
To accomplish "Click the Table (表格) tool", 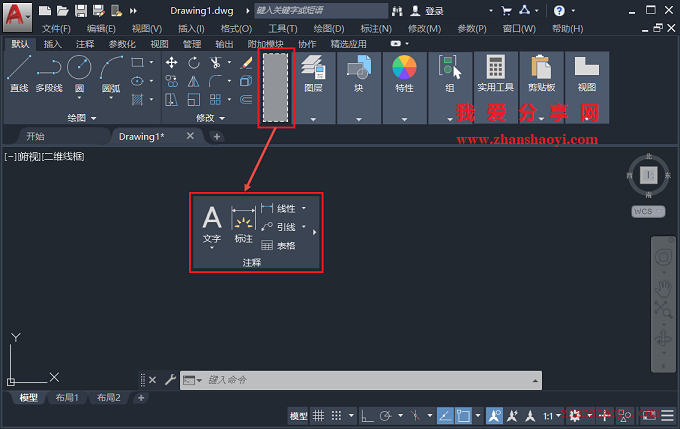I will (x=278, y=246).
